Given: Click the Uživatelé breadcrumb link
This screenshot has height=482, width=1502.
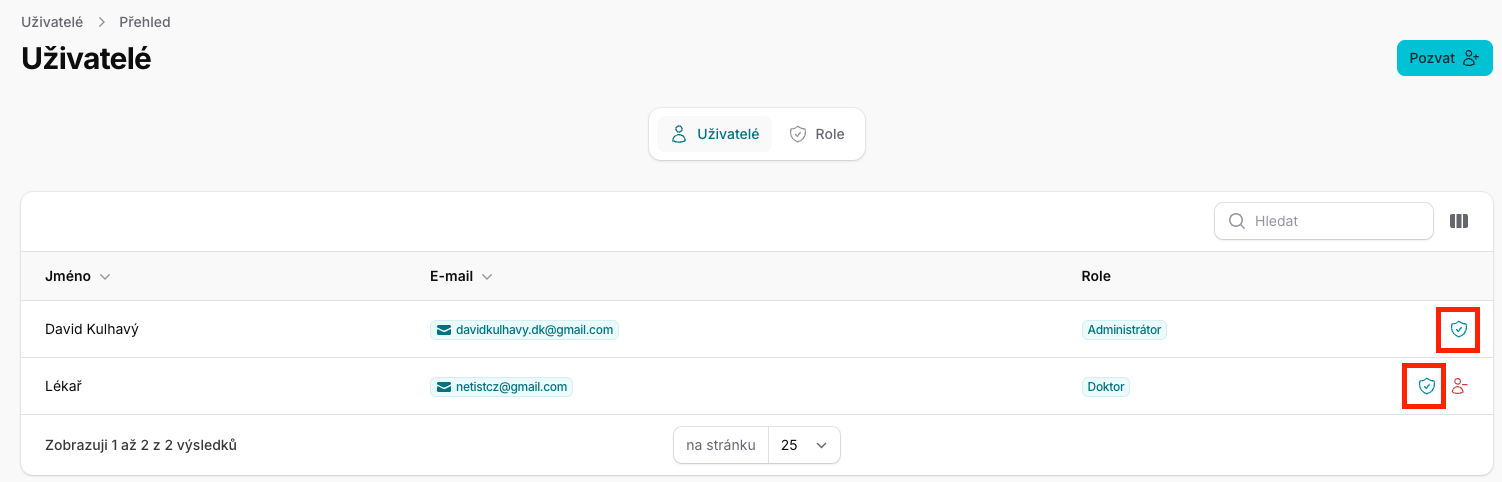Looking at the screenshot, I should coord(52,21).
